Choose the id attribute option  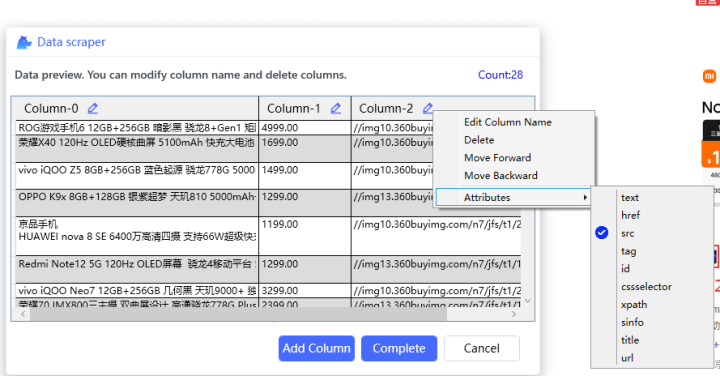pyautogui.click(x=625, y=269)
